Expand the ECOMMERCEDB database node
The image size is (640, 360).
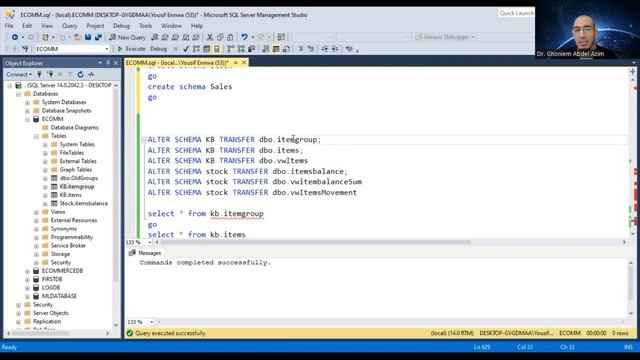click(27, 271)
